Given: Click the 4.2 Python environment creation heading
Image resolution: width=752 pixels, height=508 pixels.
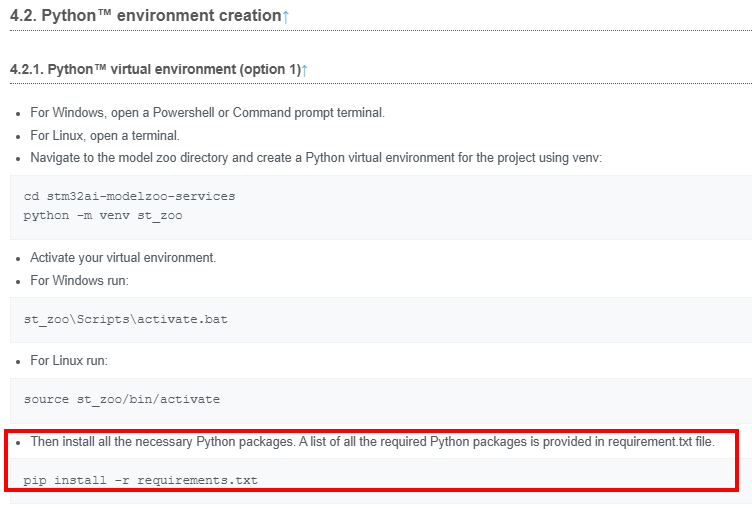Looking at the screenshot, I should (x=146, y=16).
